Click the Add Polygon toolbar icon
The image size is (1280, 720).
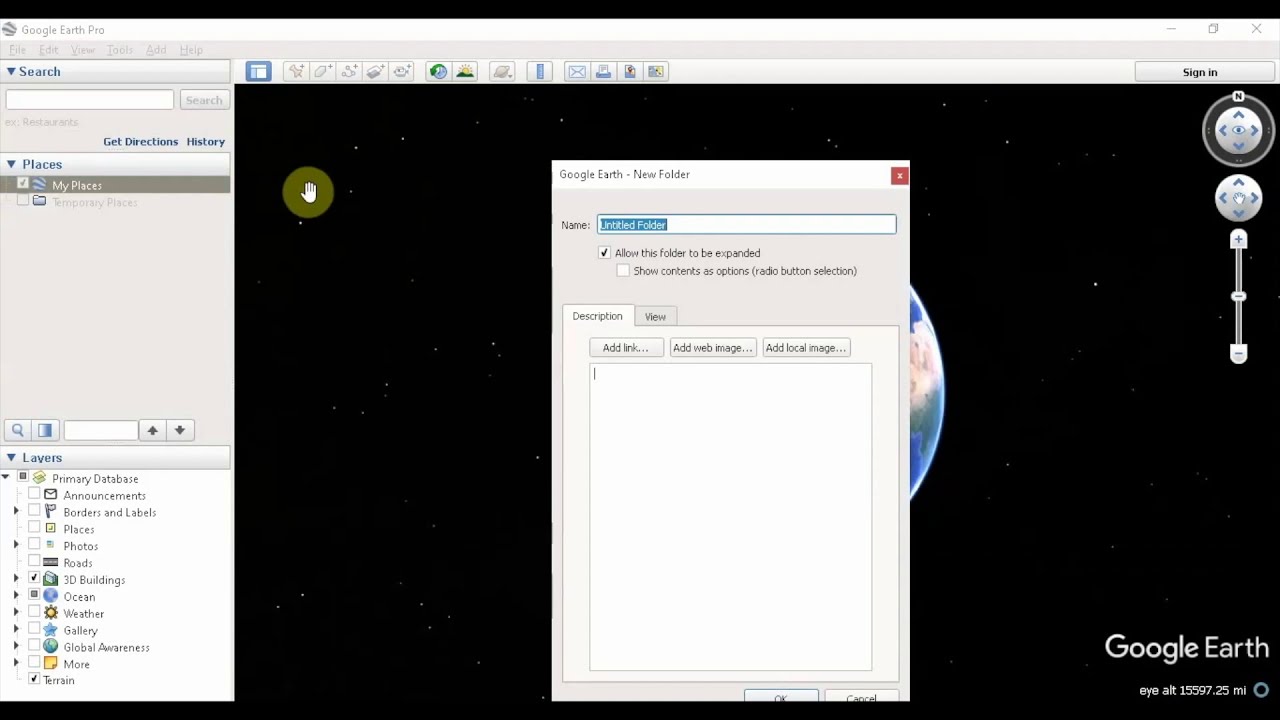pyautogui.click(x=322, y=71)
